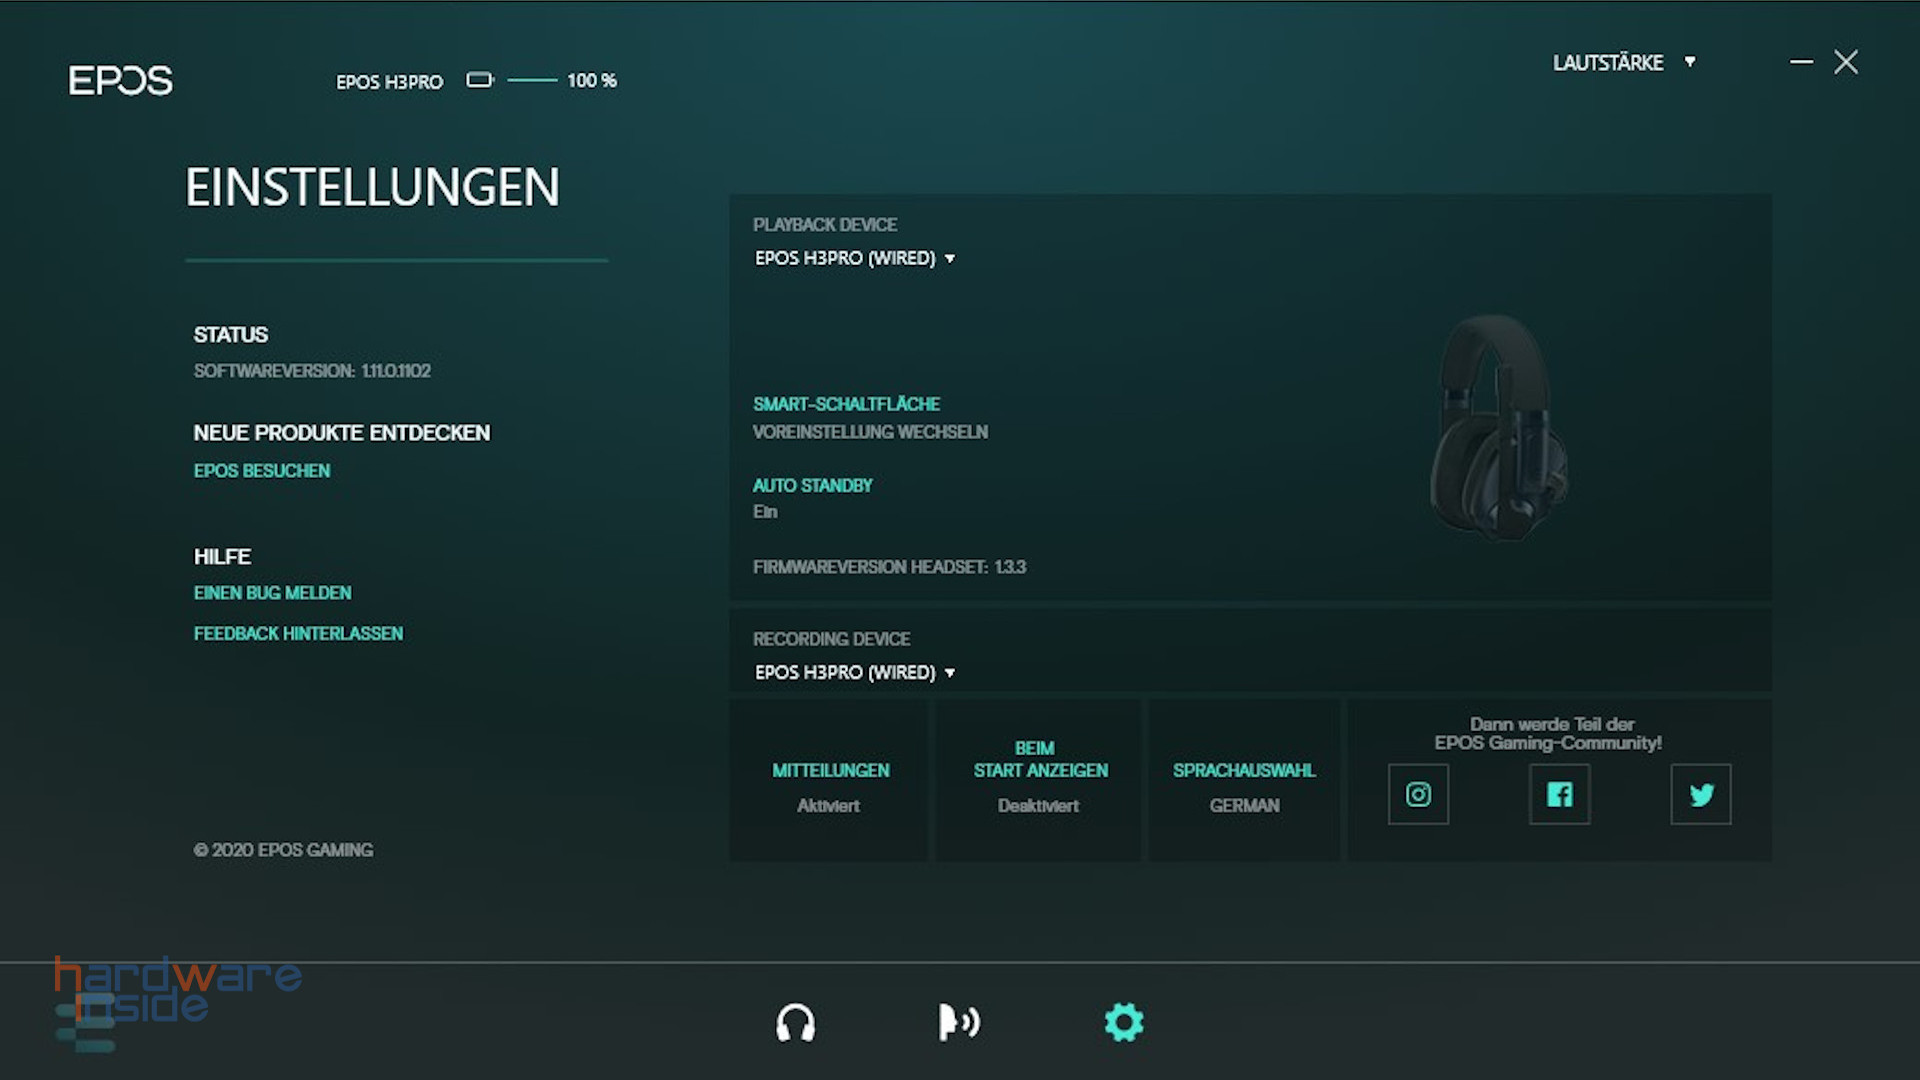Click the battery level indicator bar
Screen dimensions: 1920x1080
click(532, 80)
